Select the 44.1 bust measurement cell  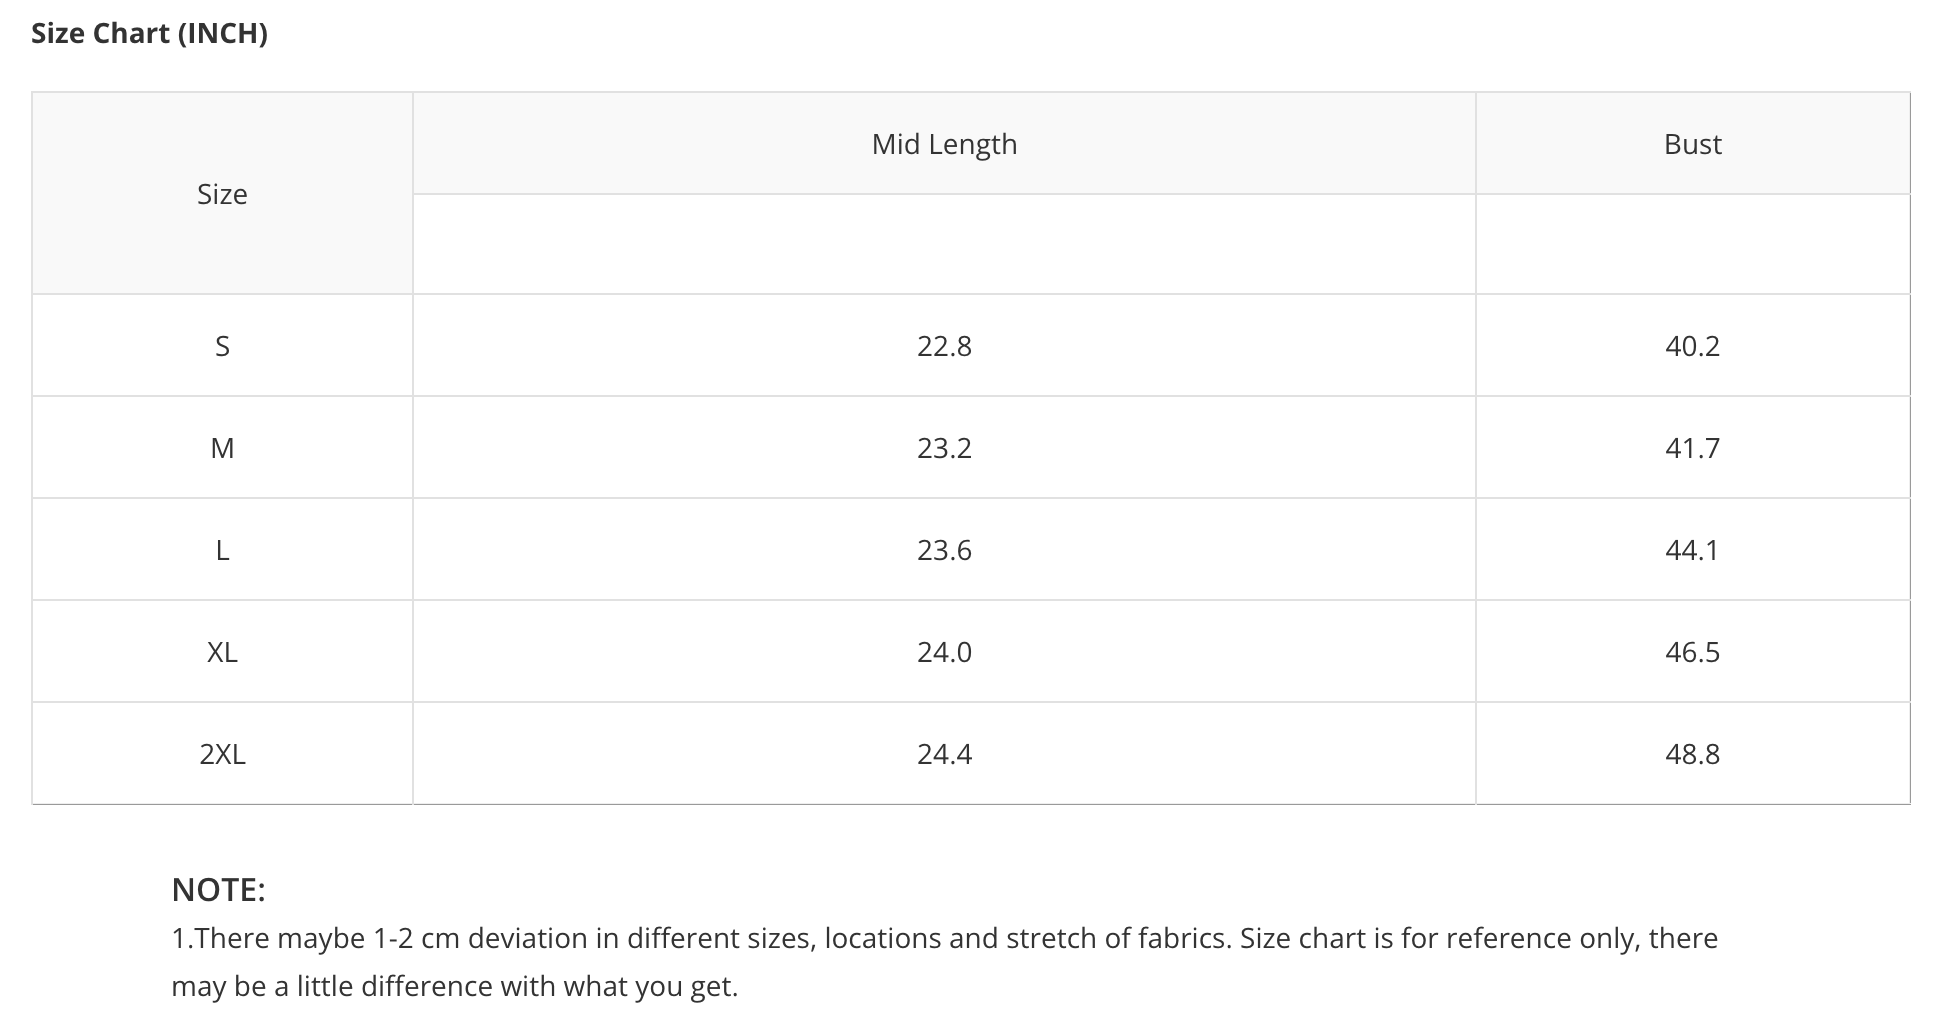(x=1692, y=550)
